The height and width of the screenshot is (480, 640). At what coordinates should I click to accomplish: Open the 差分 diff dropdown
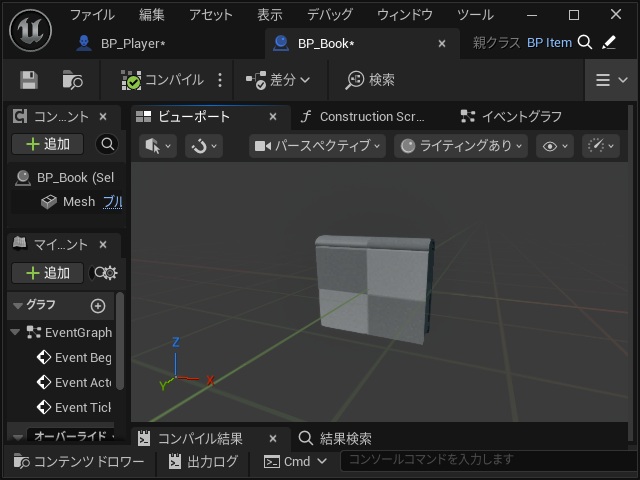[278, 80]
